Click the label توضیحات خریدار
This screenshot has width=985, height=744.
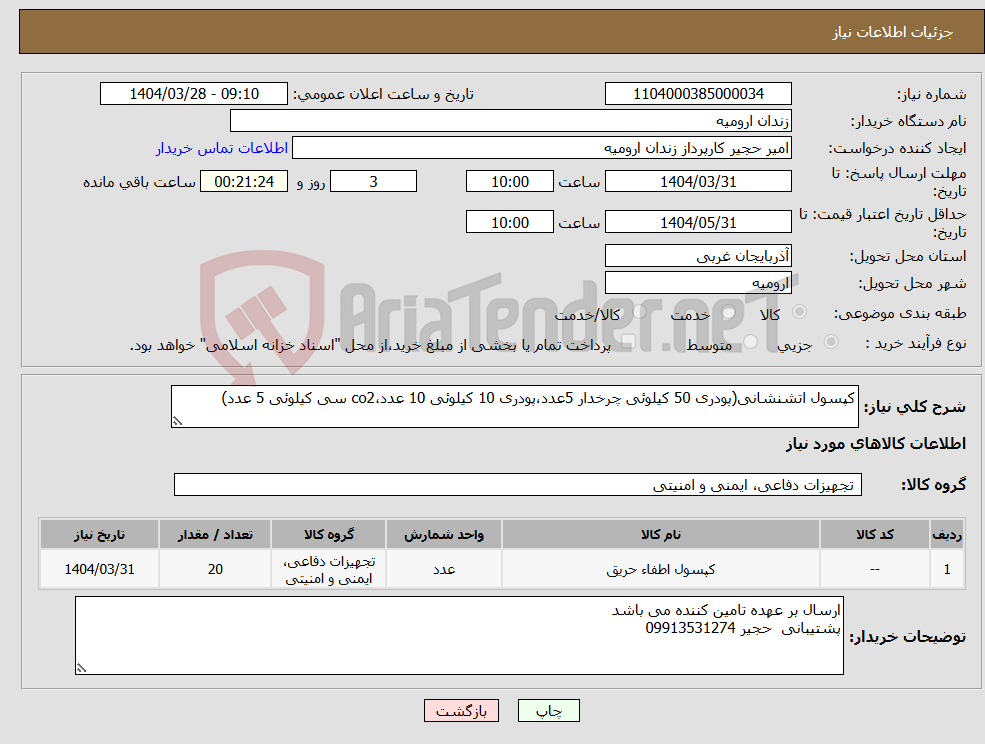point(907,637)
